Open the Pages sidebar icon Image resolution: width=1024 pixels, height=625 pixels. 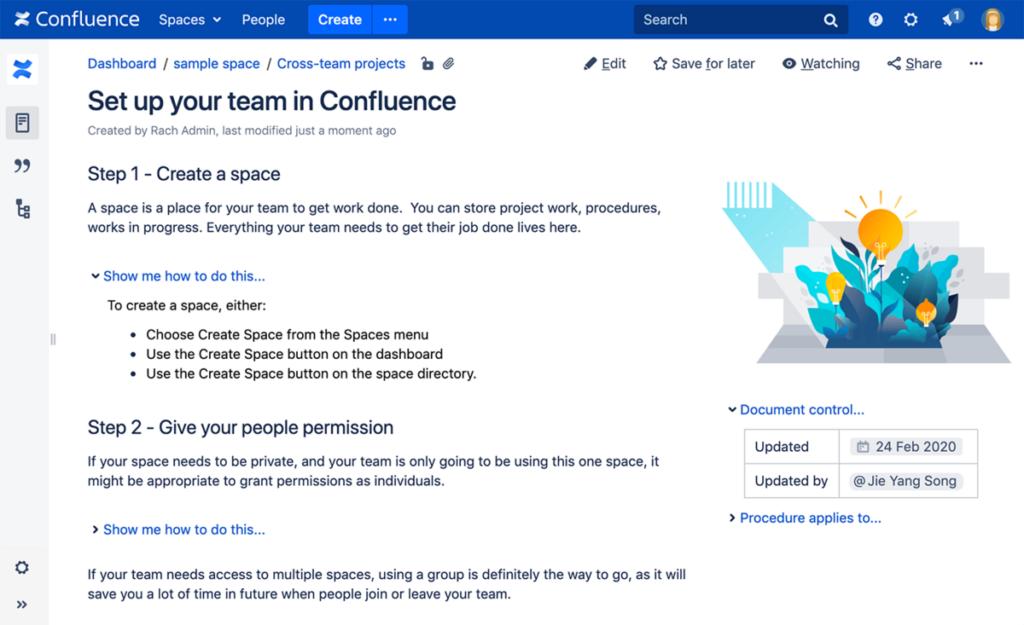click(x=22, y=123)
